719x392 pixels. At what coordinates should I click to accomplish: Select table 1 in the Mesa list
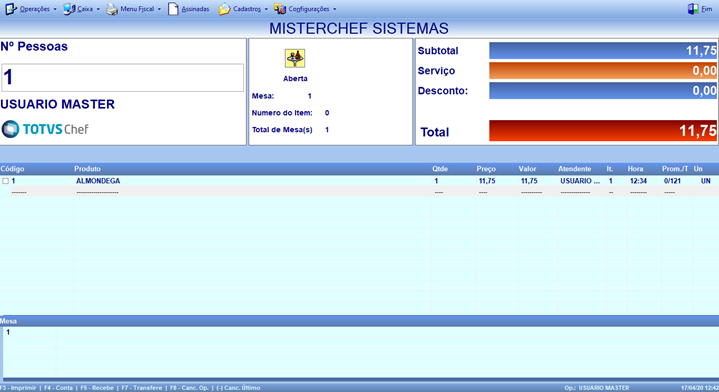(8, 332)
